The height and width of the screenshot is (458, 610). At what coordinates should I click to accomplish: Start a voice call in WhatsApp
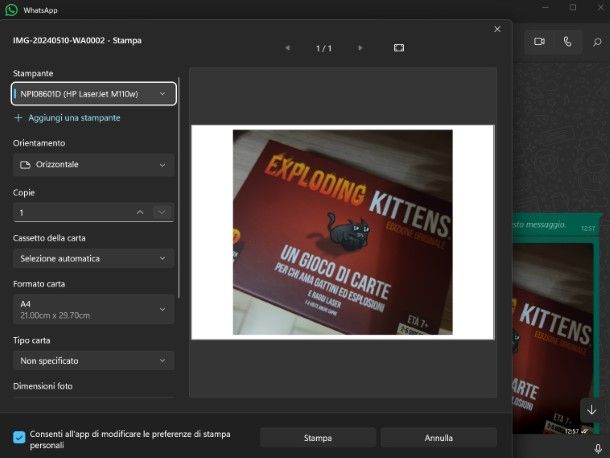[x=568, y=41]
